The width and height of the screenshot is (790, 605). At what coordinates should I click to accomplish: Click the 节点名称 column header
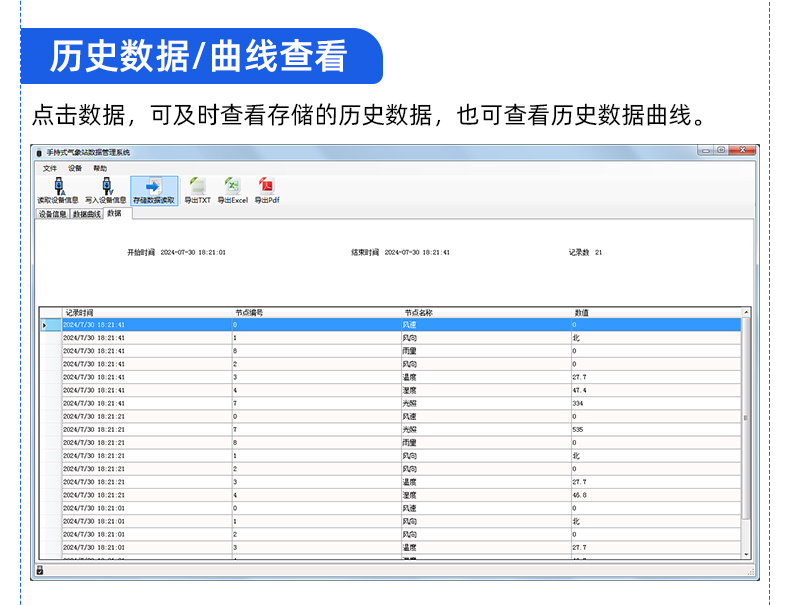pos(418,312)
